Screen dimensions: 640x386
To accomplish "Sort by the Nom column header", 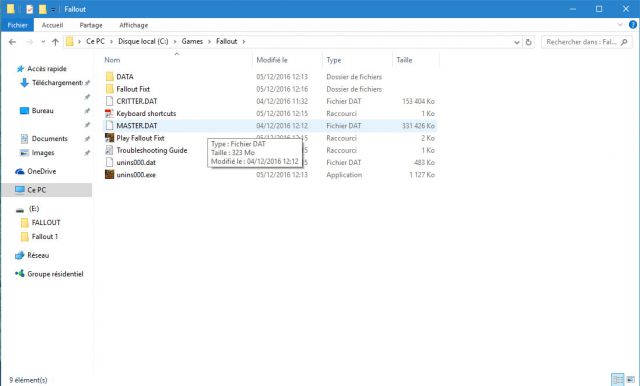I will point(112,60).
